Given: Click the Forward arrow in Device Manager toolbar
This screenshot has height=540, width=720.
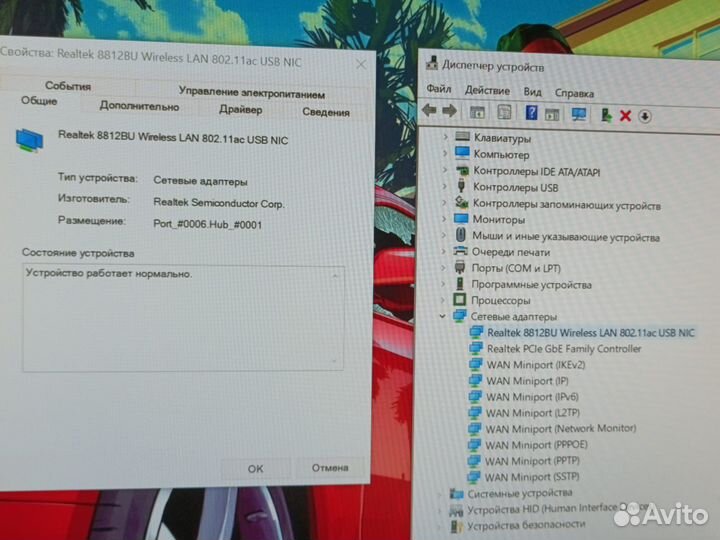Looking at the screenshot, I should pyautogui.click(x=449, y=112).
